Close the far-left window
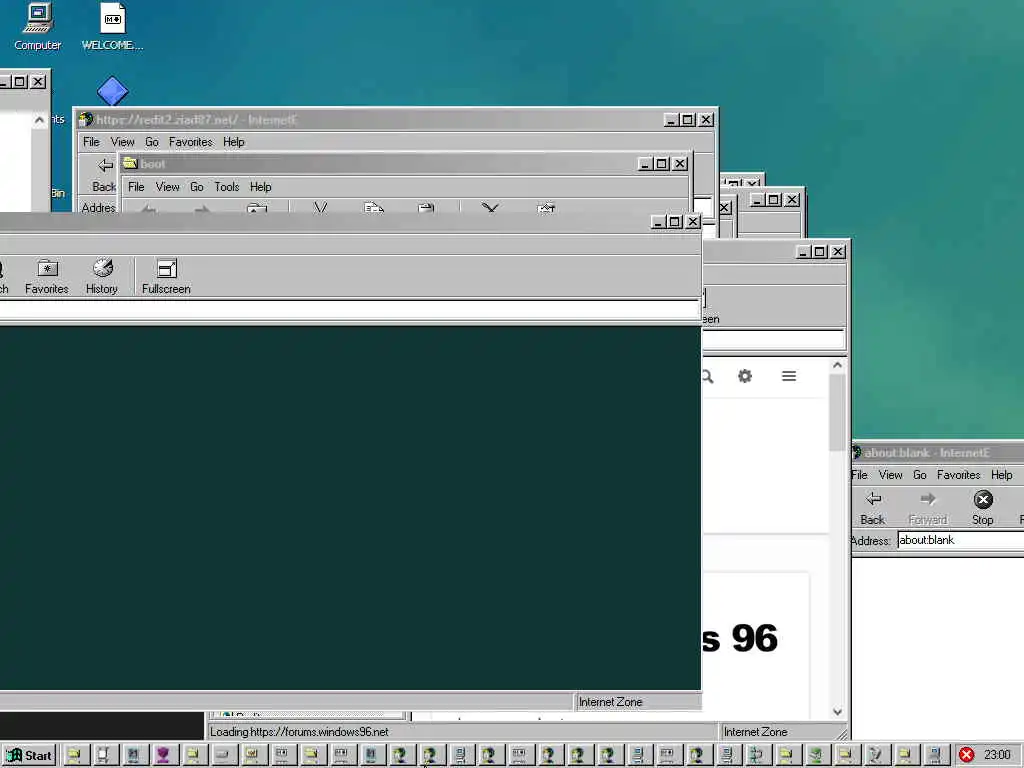Screen dimensions: 1024x768 coord(38,82)
